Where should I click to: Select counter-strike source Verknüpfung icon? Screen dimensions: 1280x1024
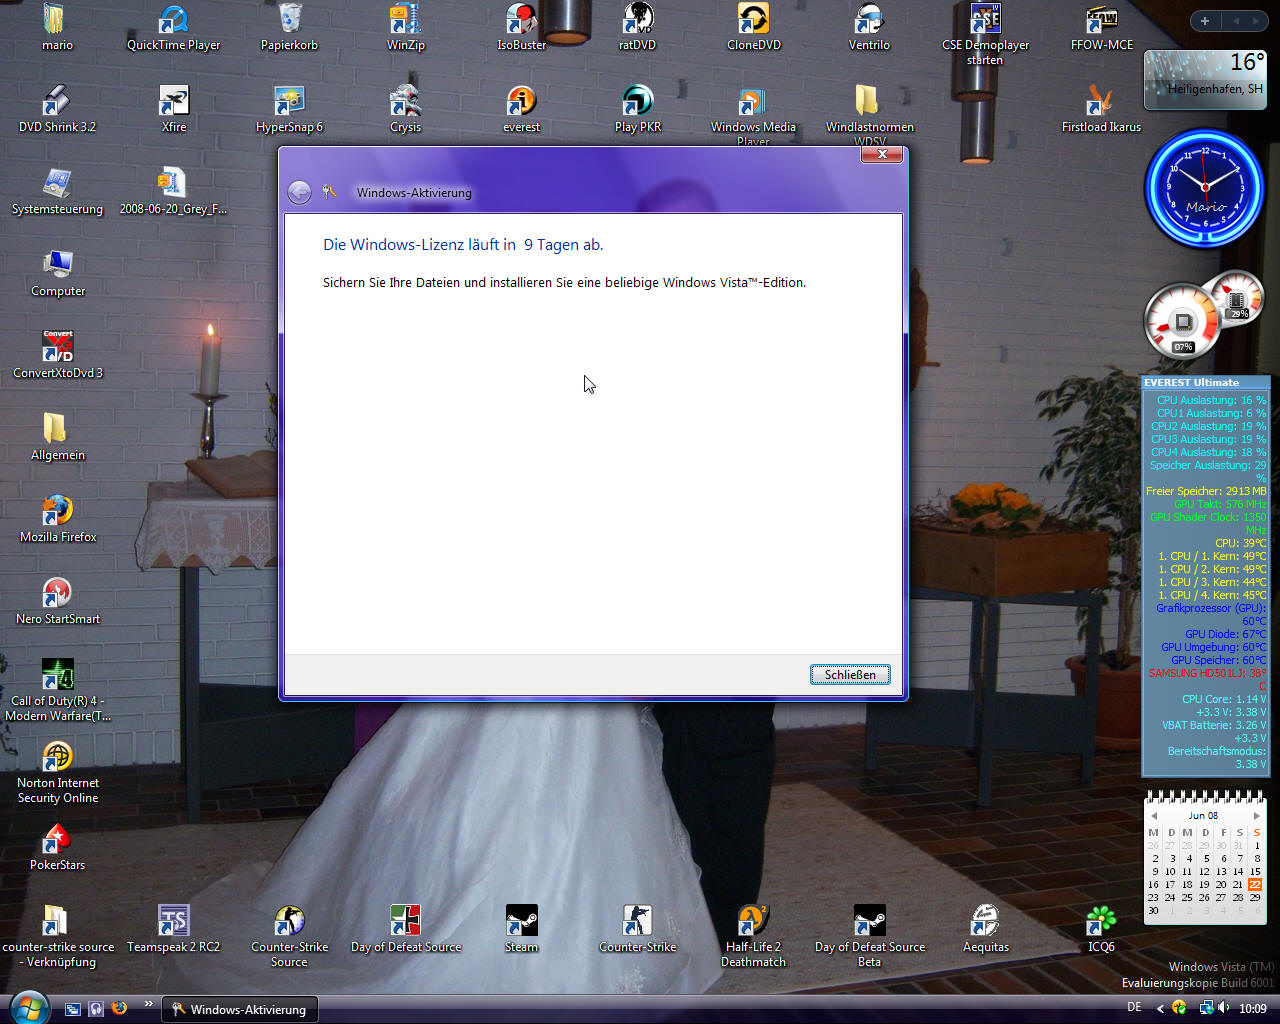point(57,936)
